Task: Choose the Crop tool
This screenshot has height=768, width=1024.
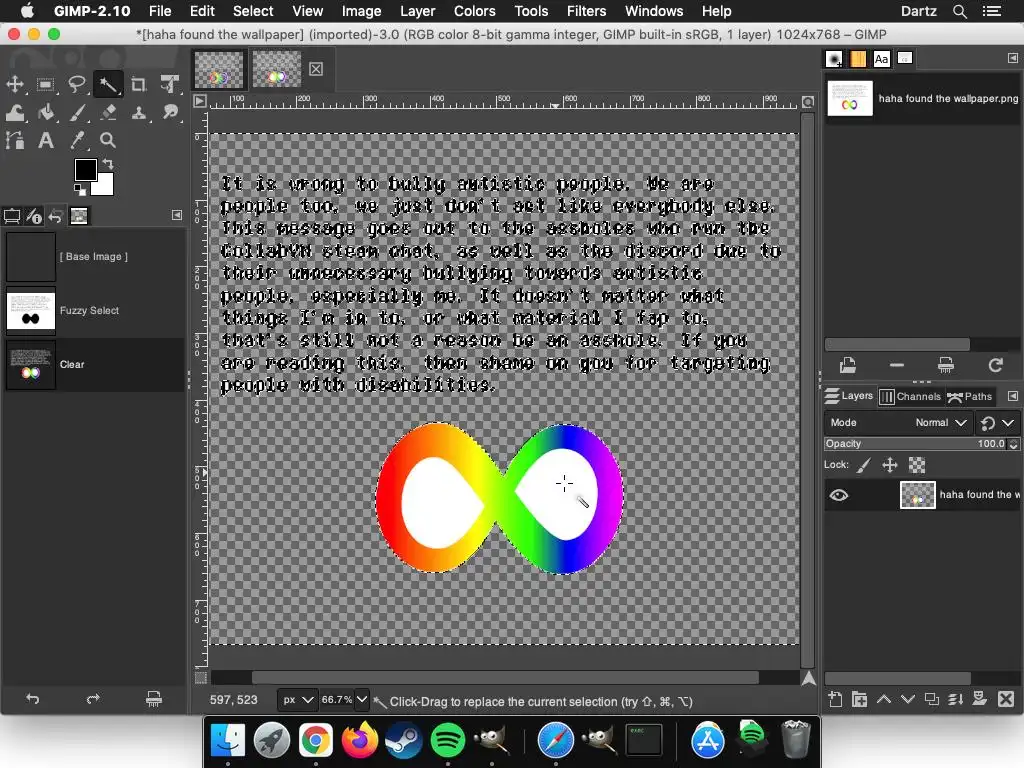Action: pos(138,84)
